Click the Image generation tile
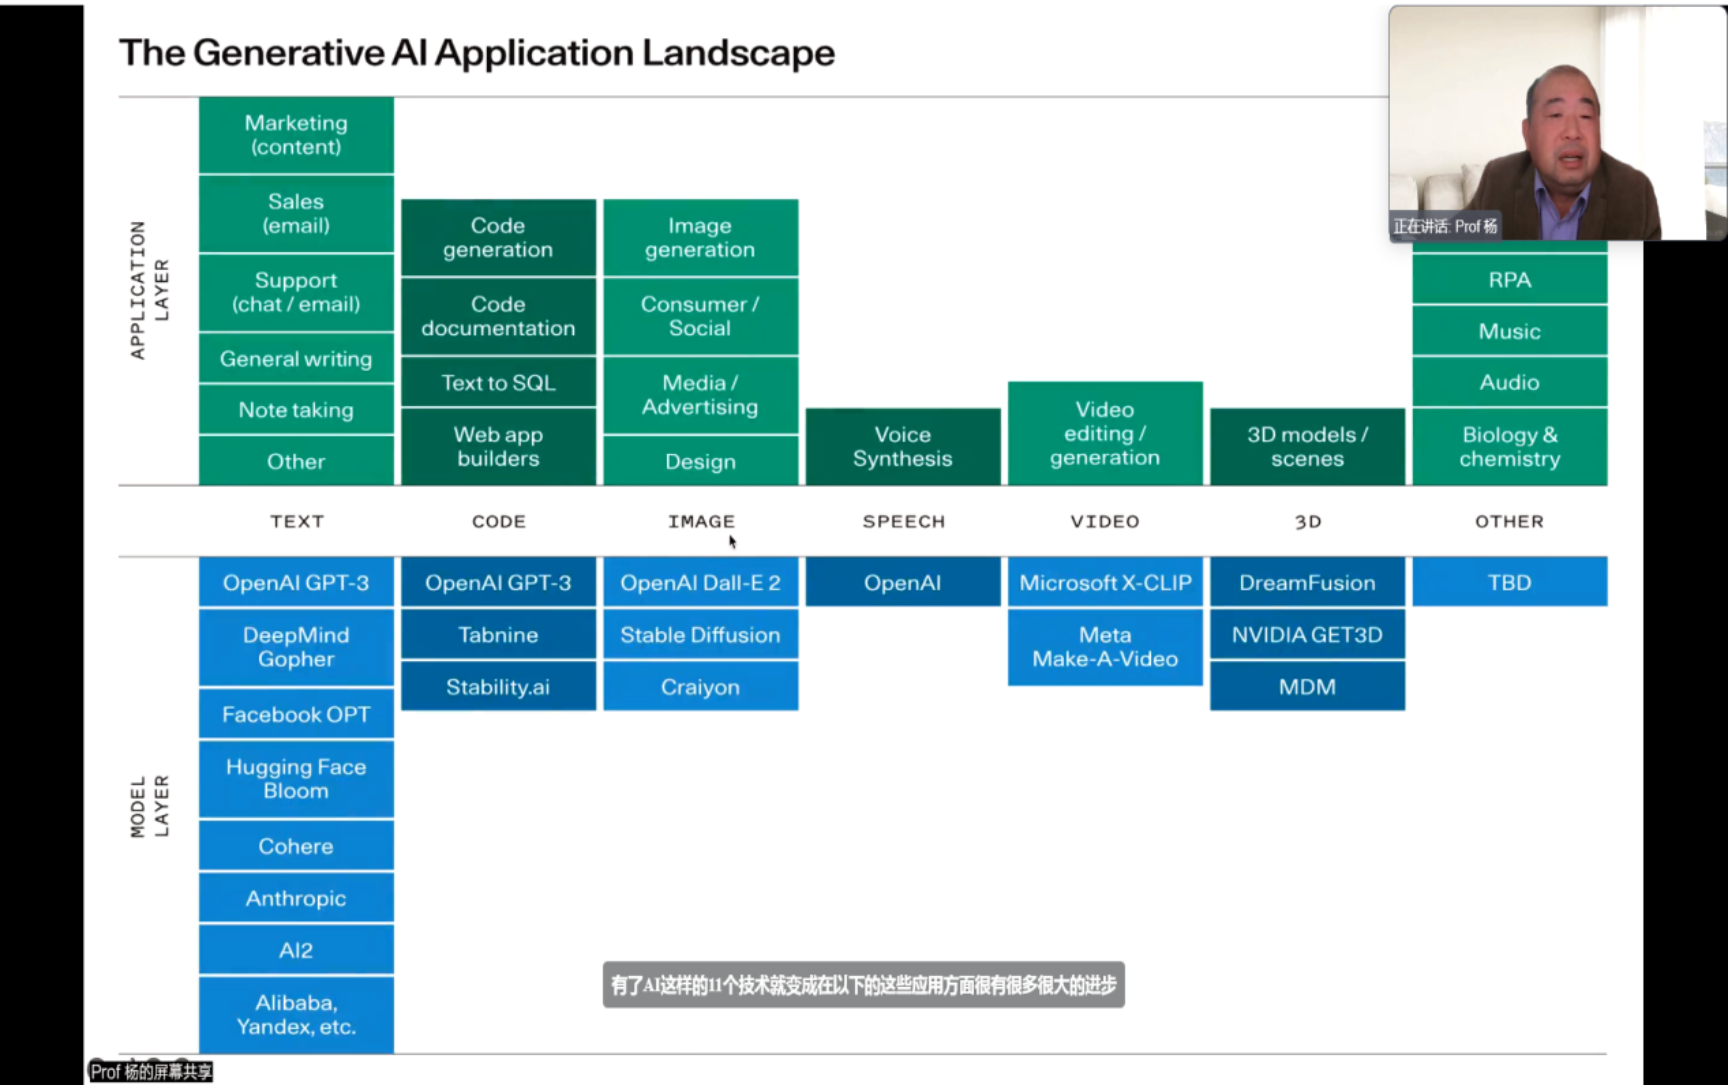 (700, 238)
